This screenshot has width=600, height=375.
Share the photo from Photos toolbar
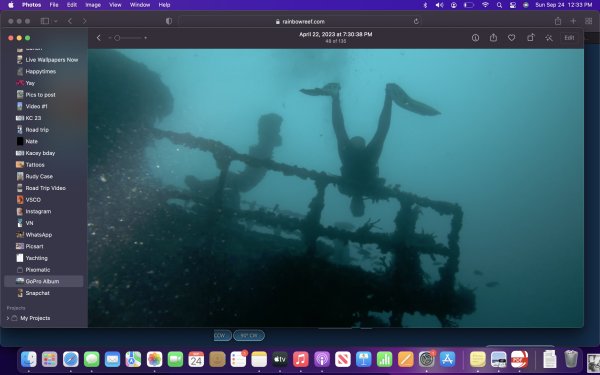pyautogui.click(x=493, y=38)
